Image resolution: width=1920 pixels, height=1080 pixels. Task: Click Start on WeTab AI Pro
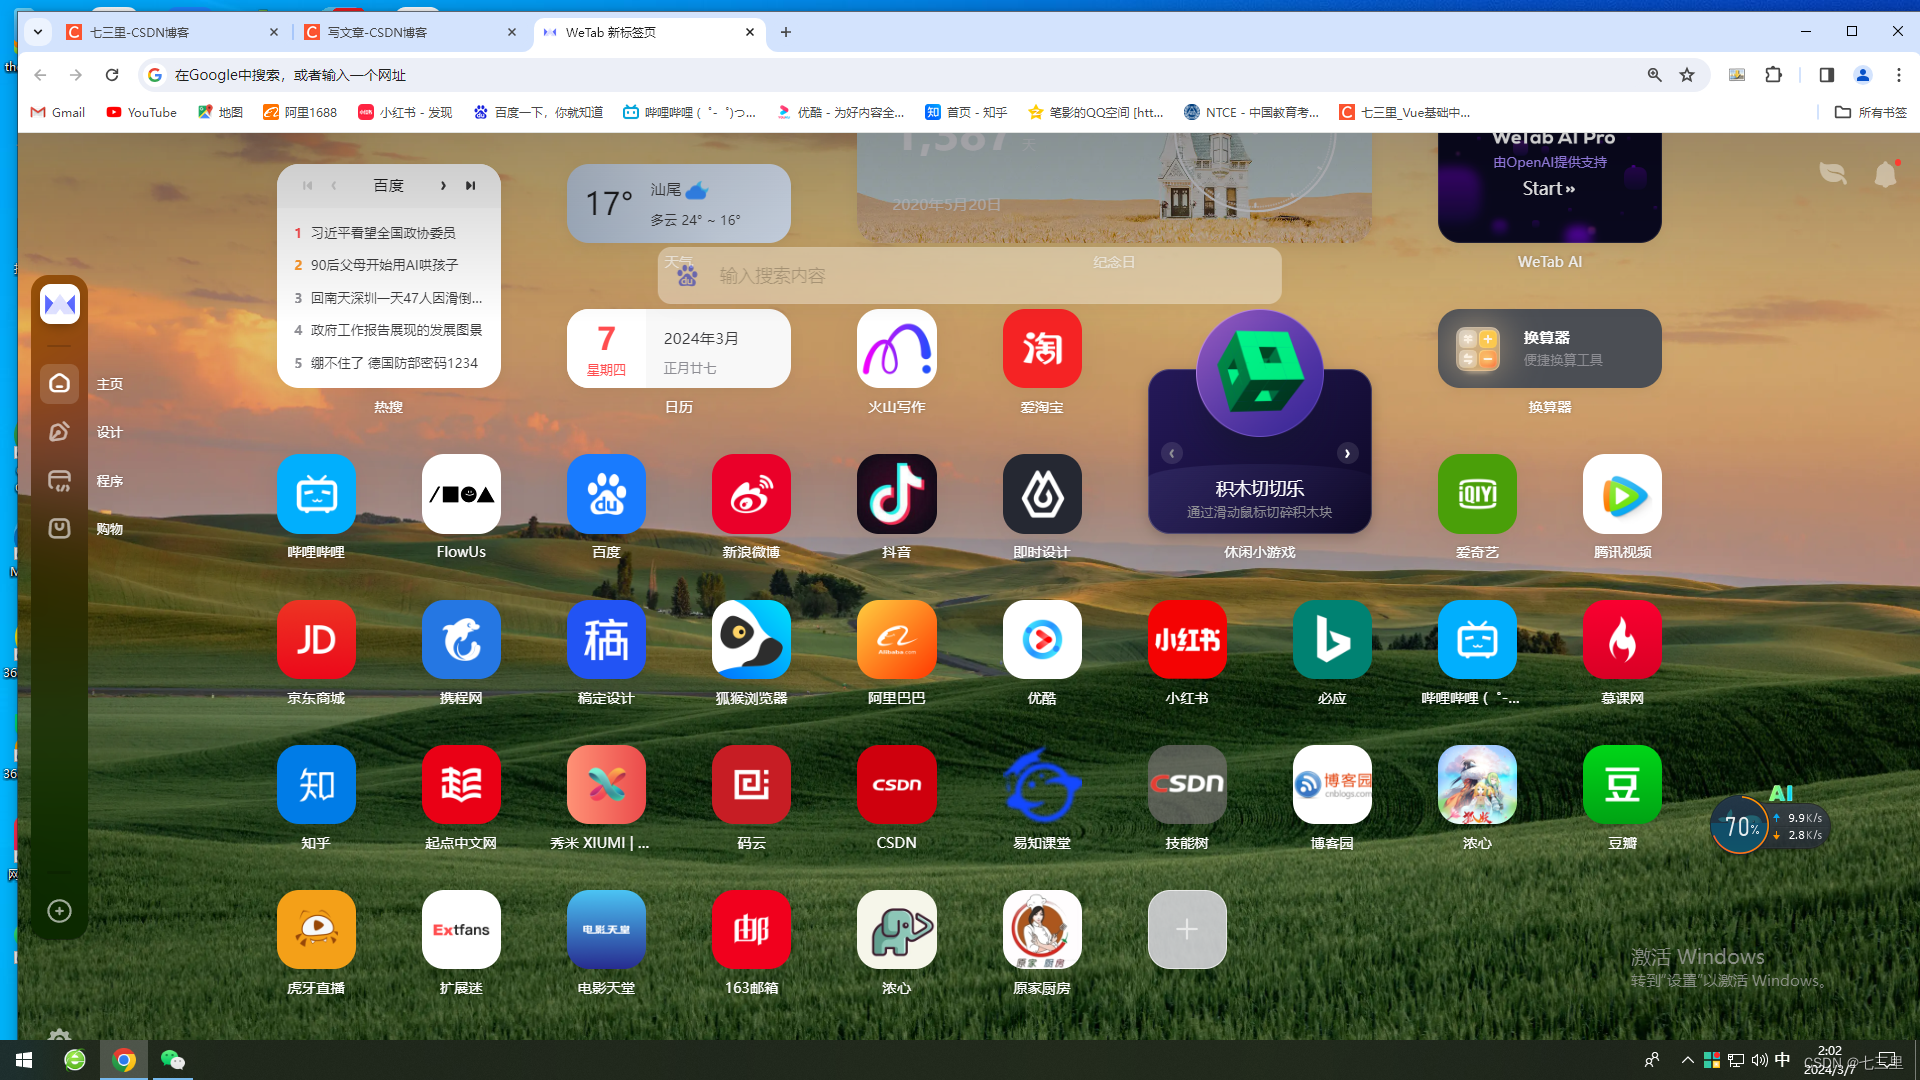(1548, 188)
